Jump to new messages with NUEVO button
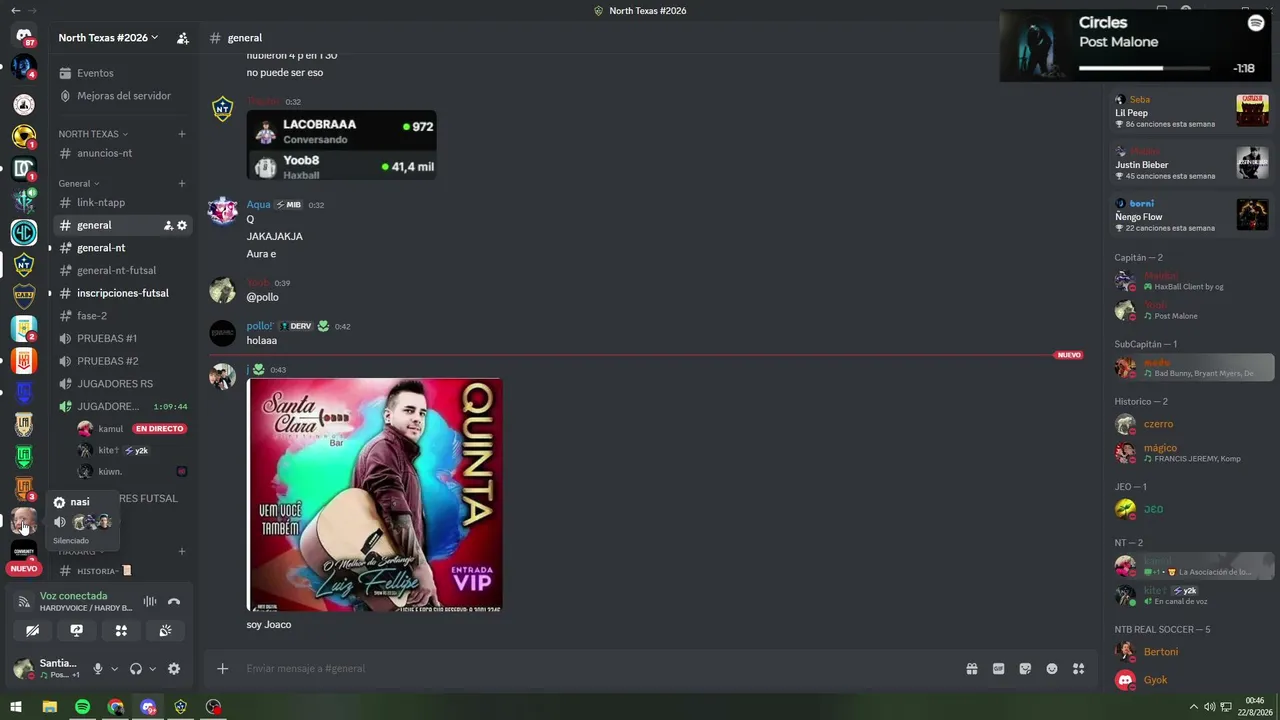This screenshot has width=1280, height=720. pos(24,569)
